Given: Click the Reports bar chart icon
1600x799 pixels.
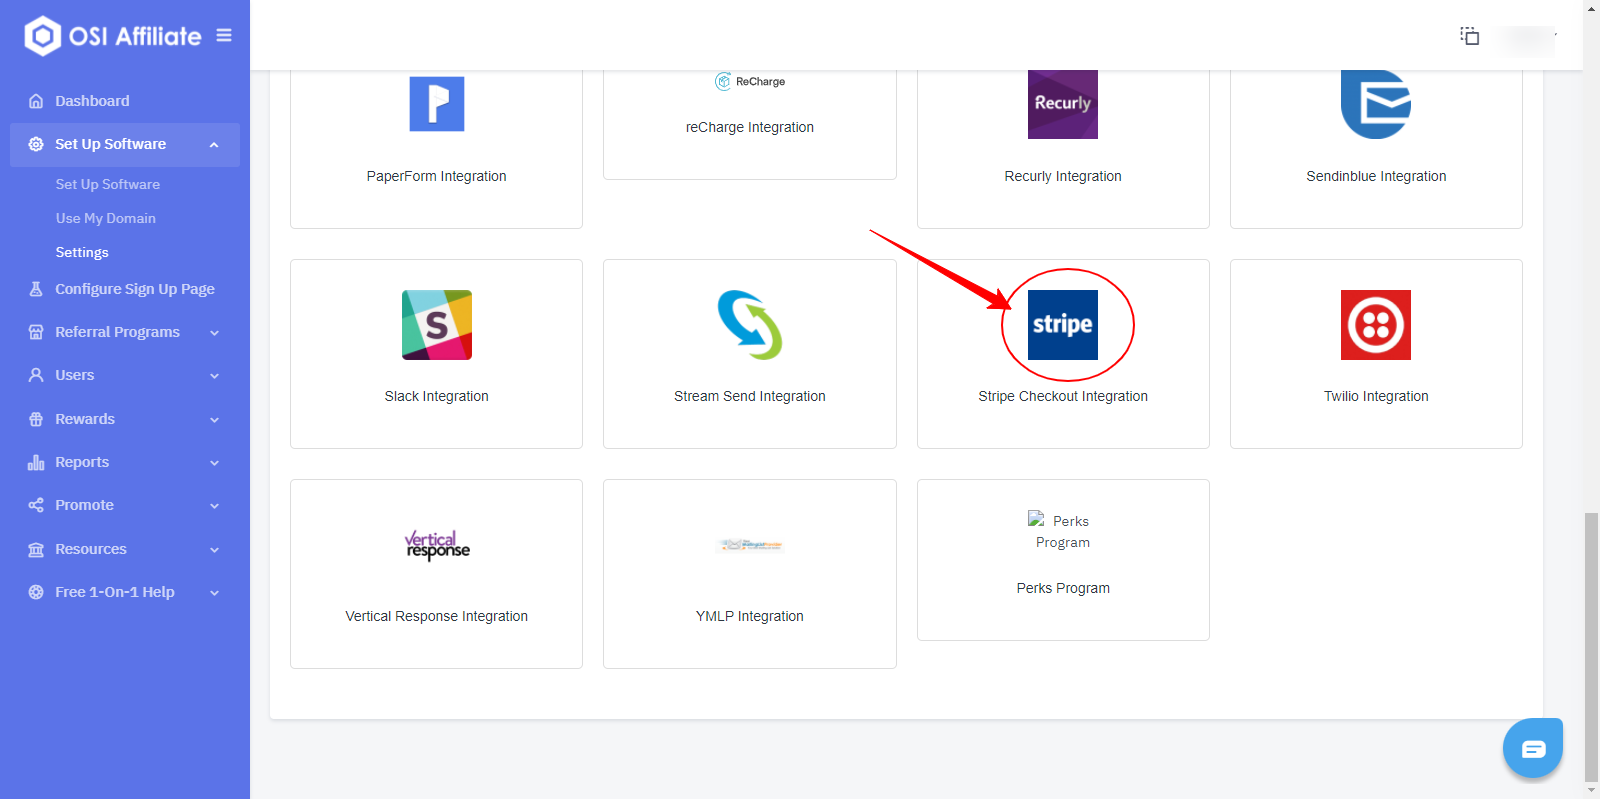Looking at the screenshot, I should [x=36, y=462].
